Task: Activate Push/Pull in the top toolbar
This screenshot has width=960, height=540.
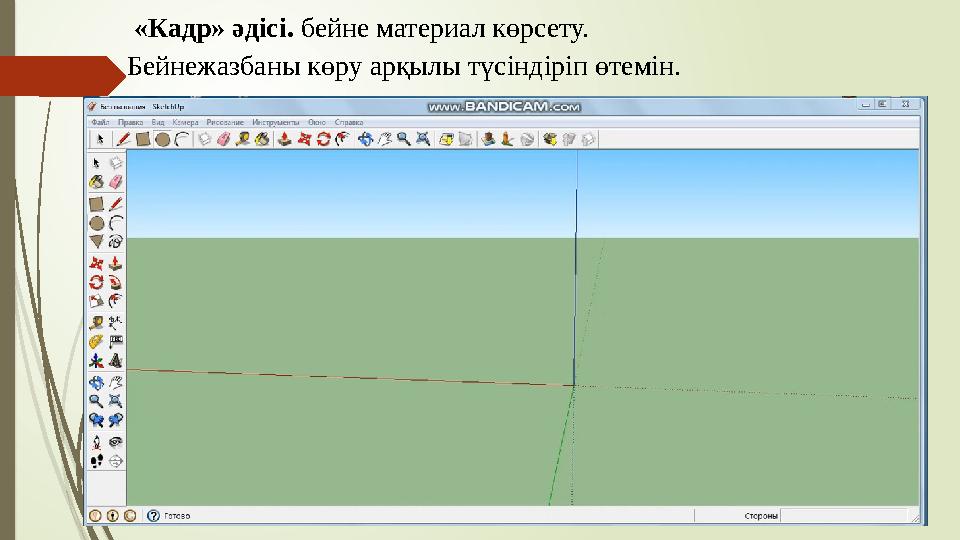Action: [284, 140]
